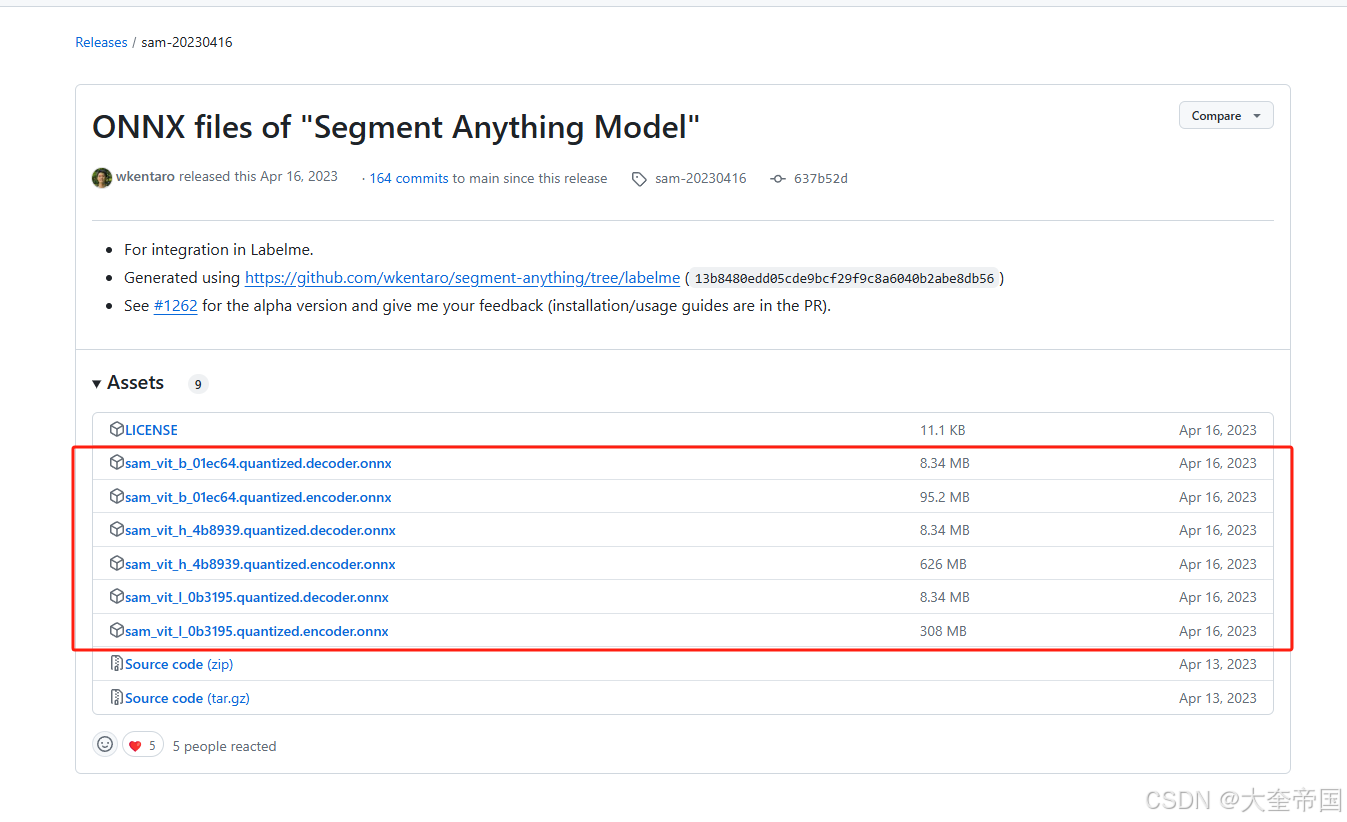Viewport: 1347px width, 822px height.
Task: Click the Apr 16, 2023 date in the LICENSE row
Action: pyautogui.click(x=1218, y=430)
